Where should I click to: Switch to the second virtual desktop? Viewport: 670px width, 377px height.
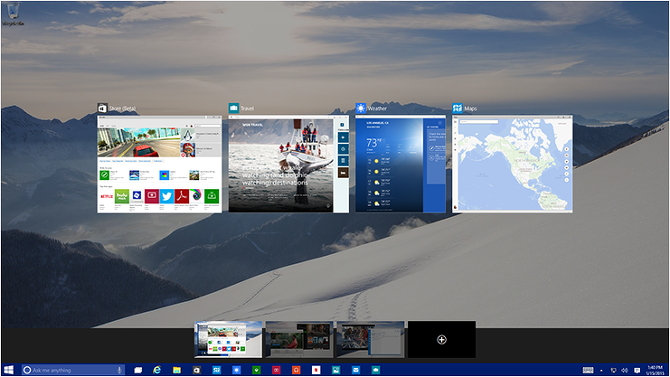[x=299, y=339]
